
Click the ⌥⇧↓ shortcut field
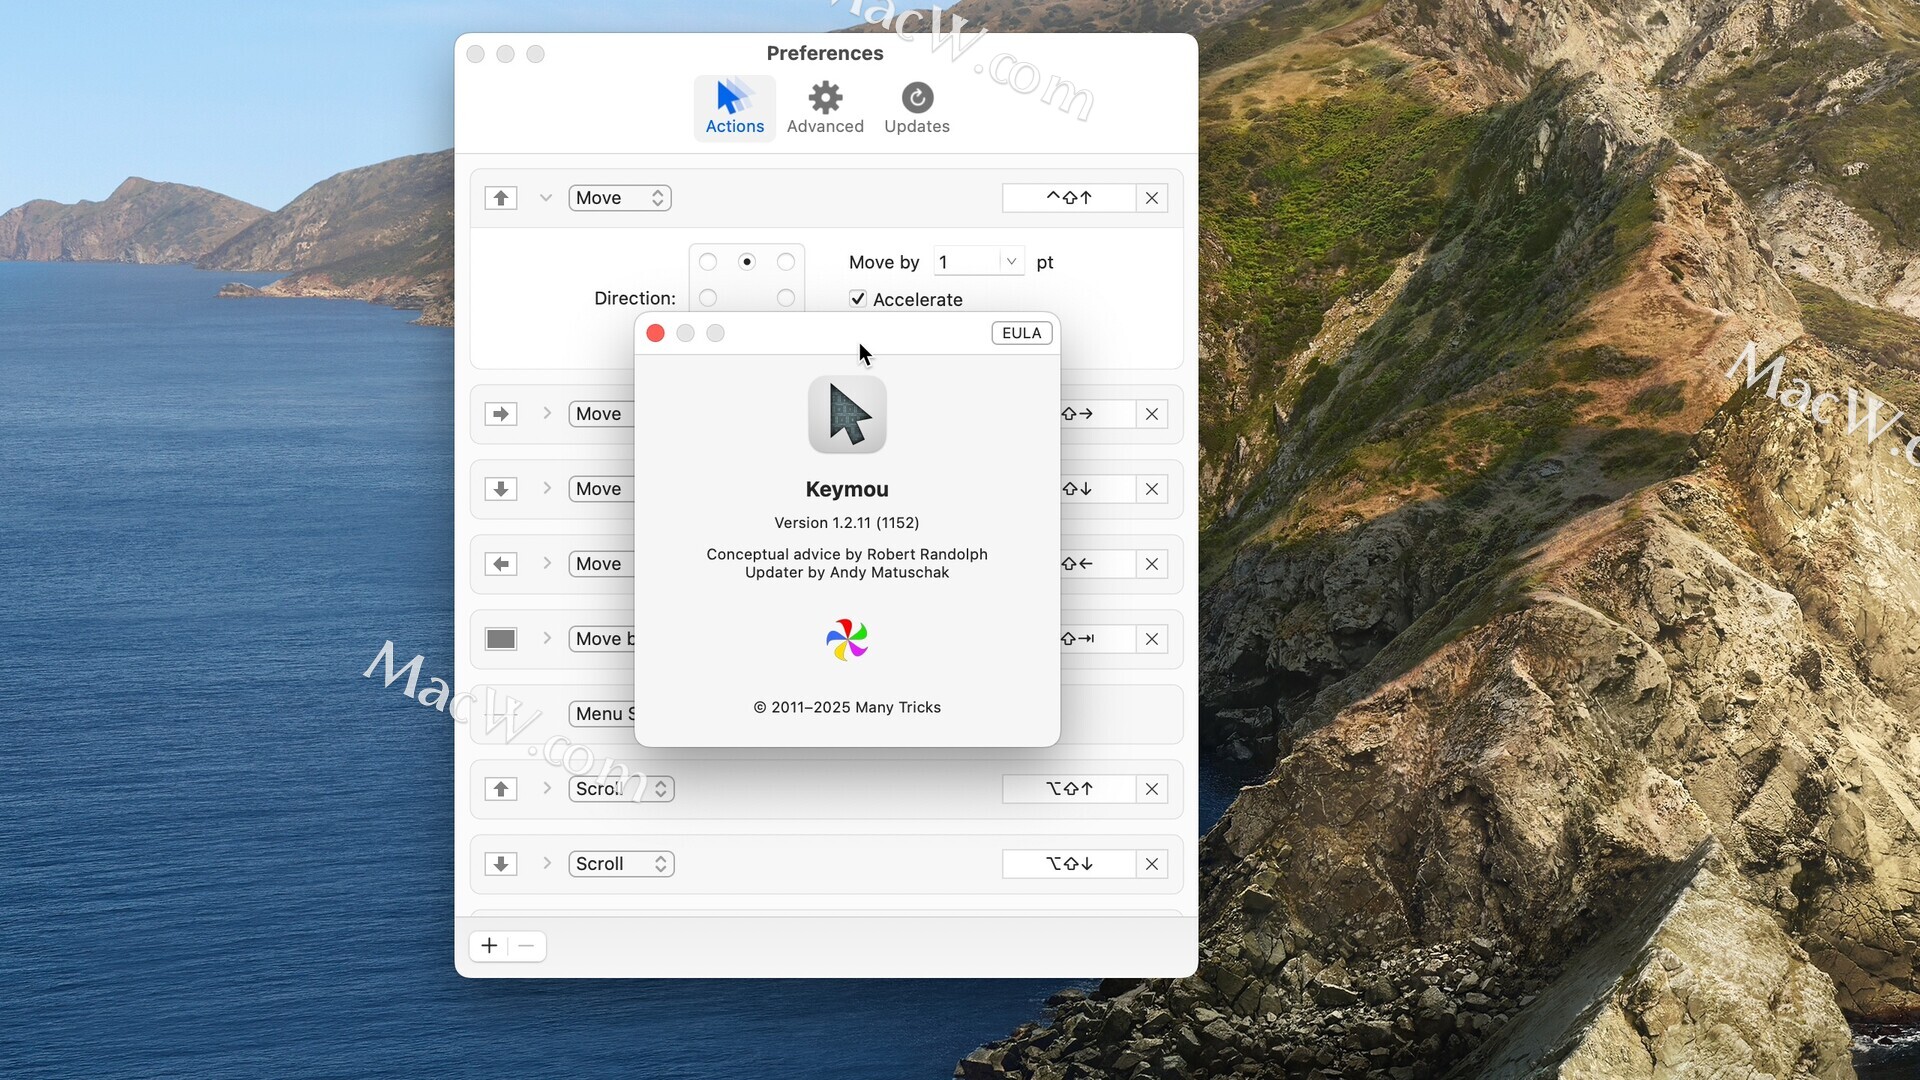[x=1069, y=864]
